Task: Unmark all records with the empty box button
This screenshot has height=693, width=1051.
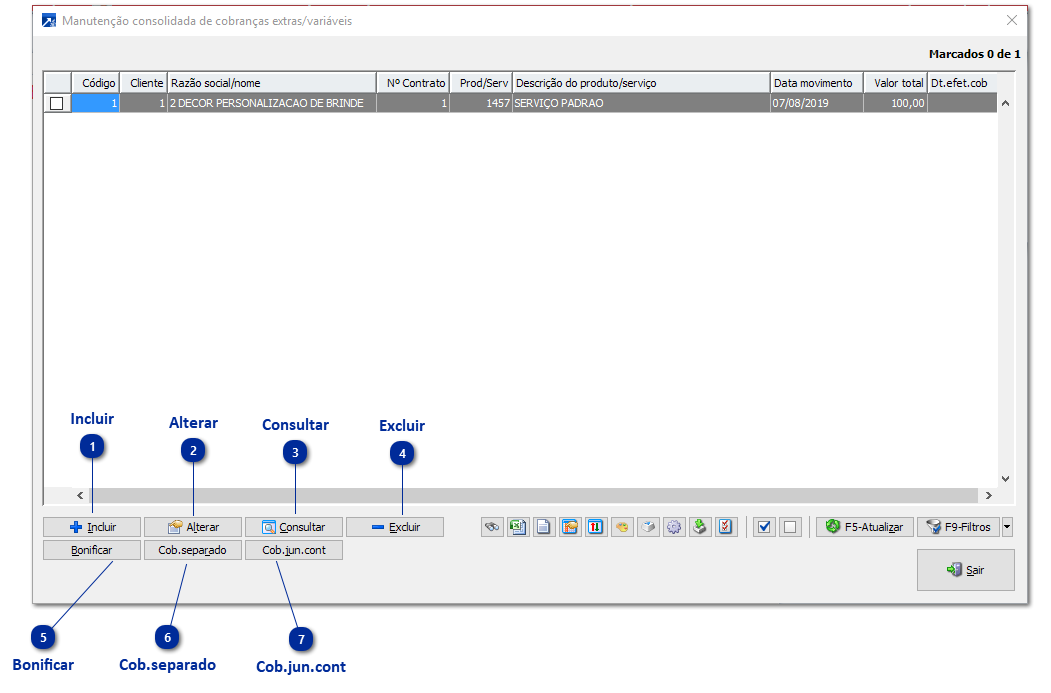Action: [790, 527]
